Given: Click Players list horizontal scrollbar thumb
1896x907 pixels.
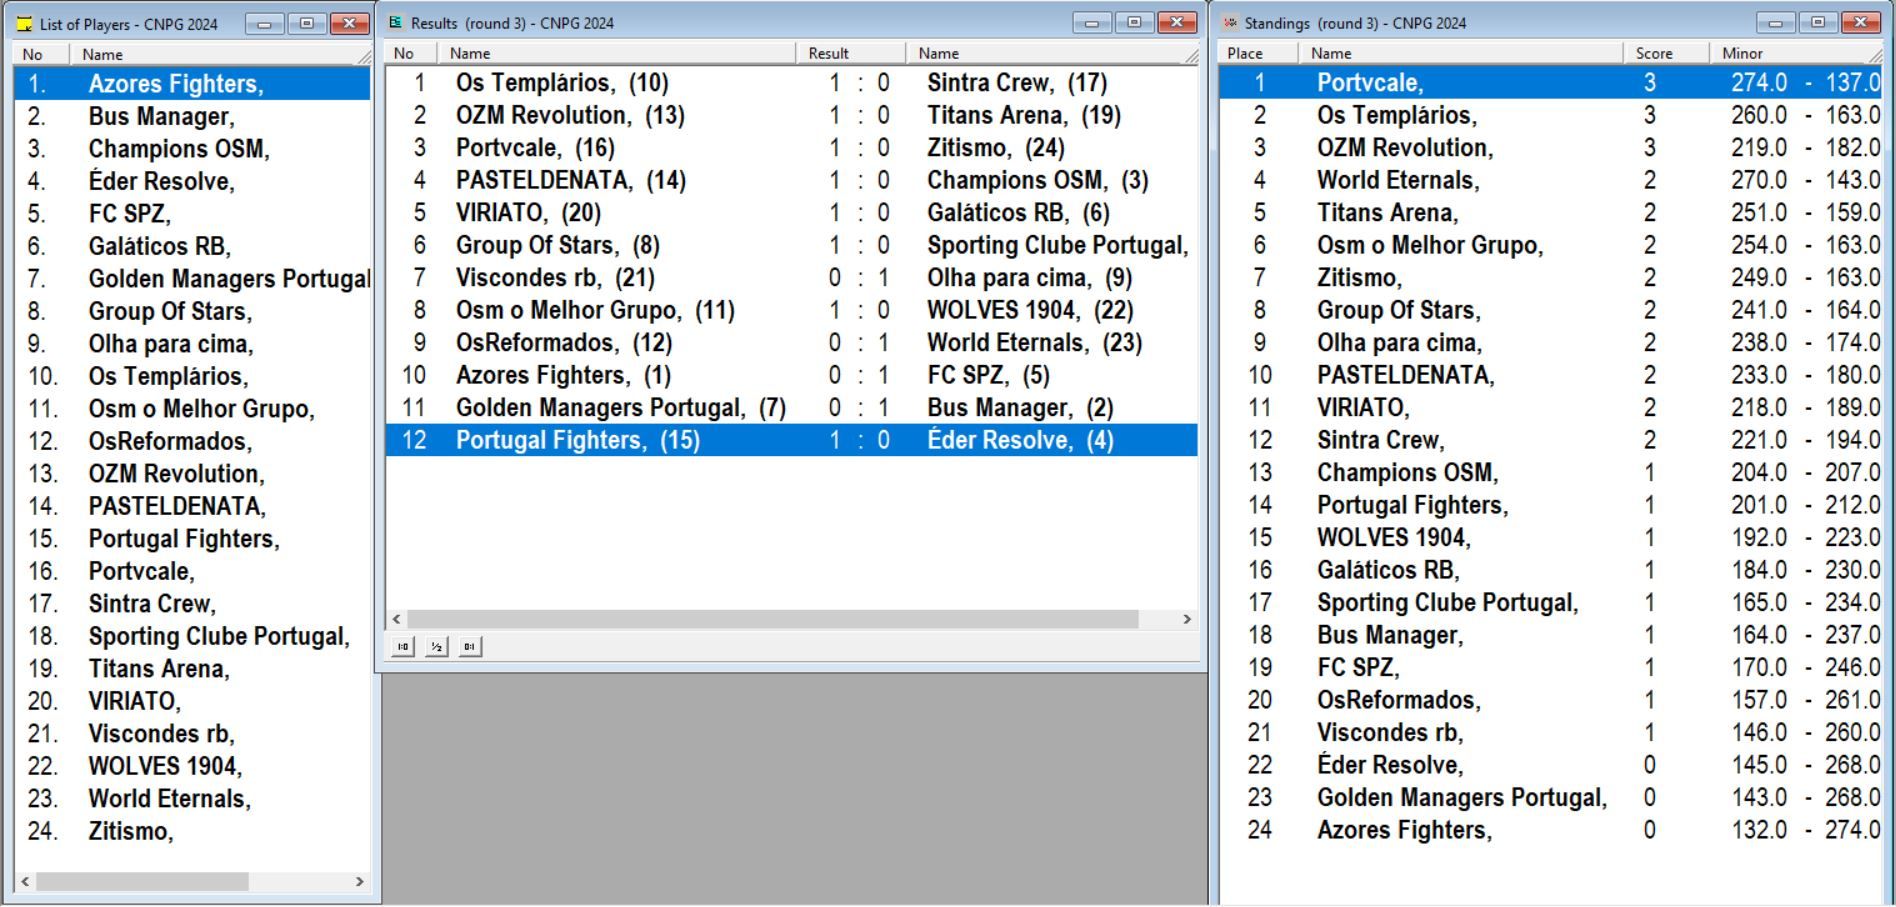Looking at the screenshot, I should (142, 882).
